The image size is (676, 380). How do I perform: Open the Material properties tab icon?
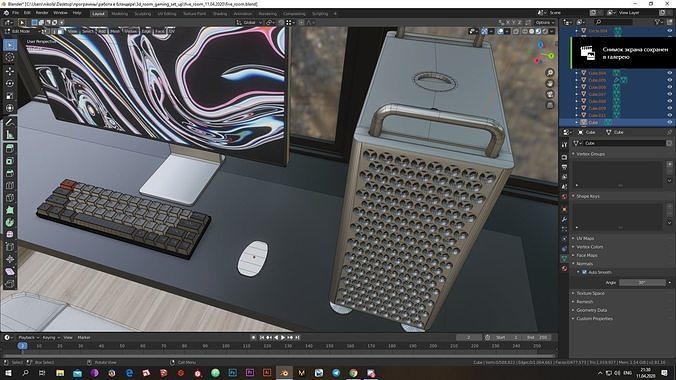click(564, 269)
